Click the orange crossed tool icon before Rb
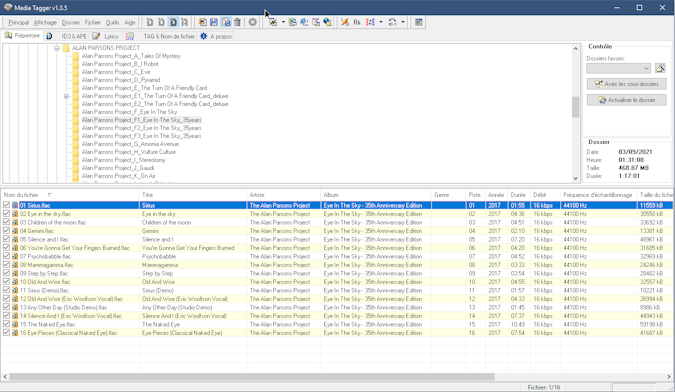The width and height of the screenshot is (675, 392). click(x=345, y=22)
